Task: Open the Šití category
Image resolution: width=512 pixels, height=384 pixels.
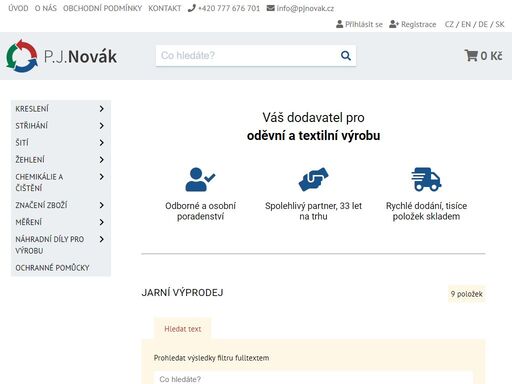Action: 22,143
